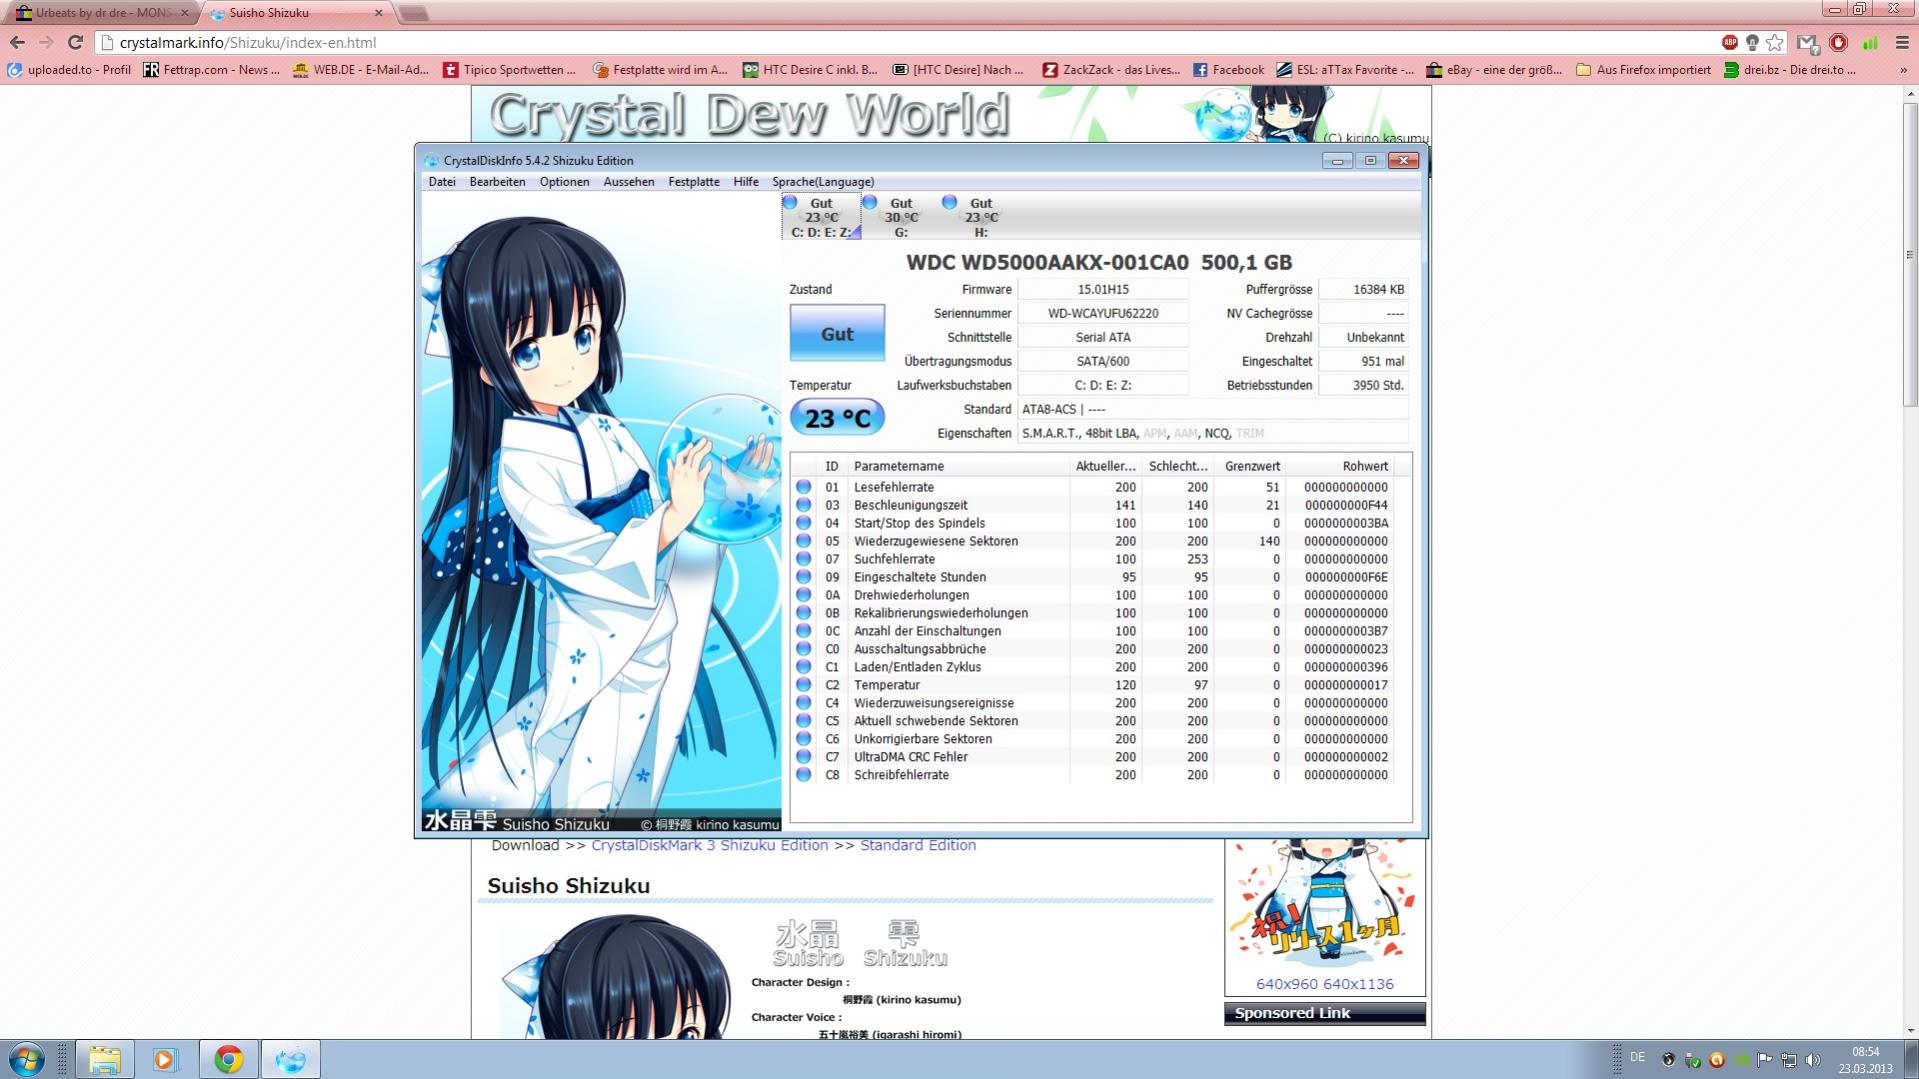The width and height of the screenshot is (1919, 1079).
Task: Select the C: D: E: Z: disk tab
Action: [x=820, y=217]
